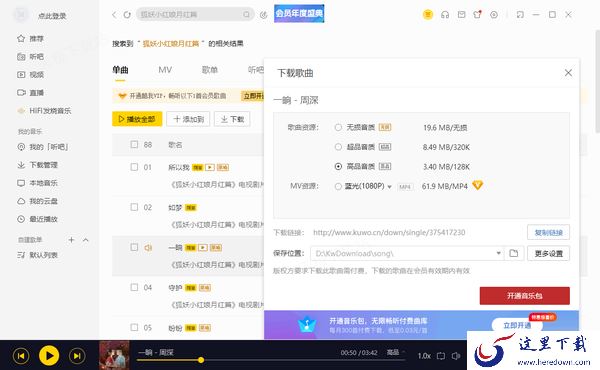The height and width of the screenshot is (370, 600).
Task: Open the 听吧 radio section in sidebar
Action: (x=30, y=57)
